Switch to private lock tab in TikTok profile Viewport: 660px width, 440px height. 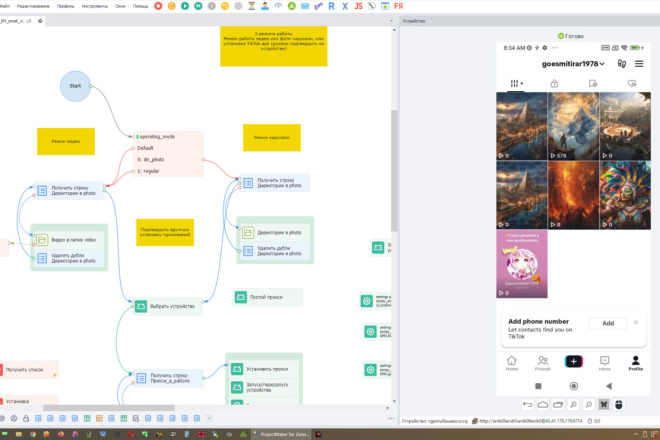554,83
